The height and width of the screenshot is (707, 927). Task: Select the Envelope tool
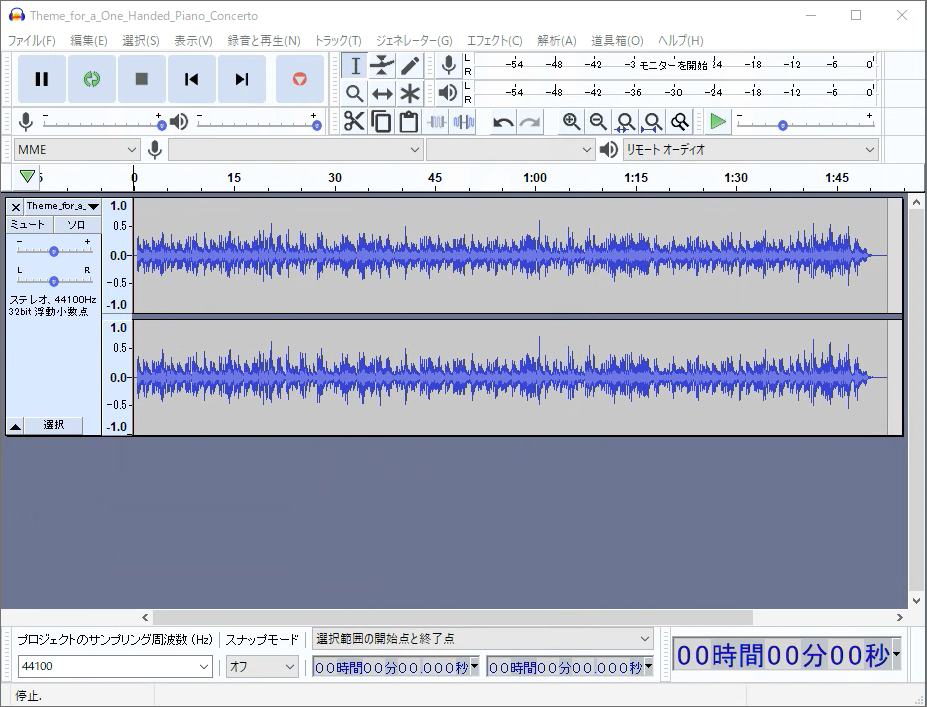coord(382,66)
